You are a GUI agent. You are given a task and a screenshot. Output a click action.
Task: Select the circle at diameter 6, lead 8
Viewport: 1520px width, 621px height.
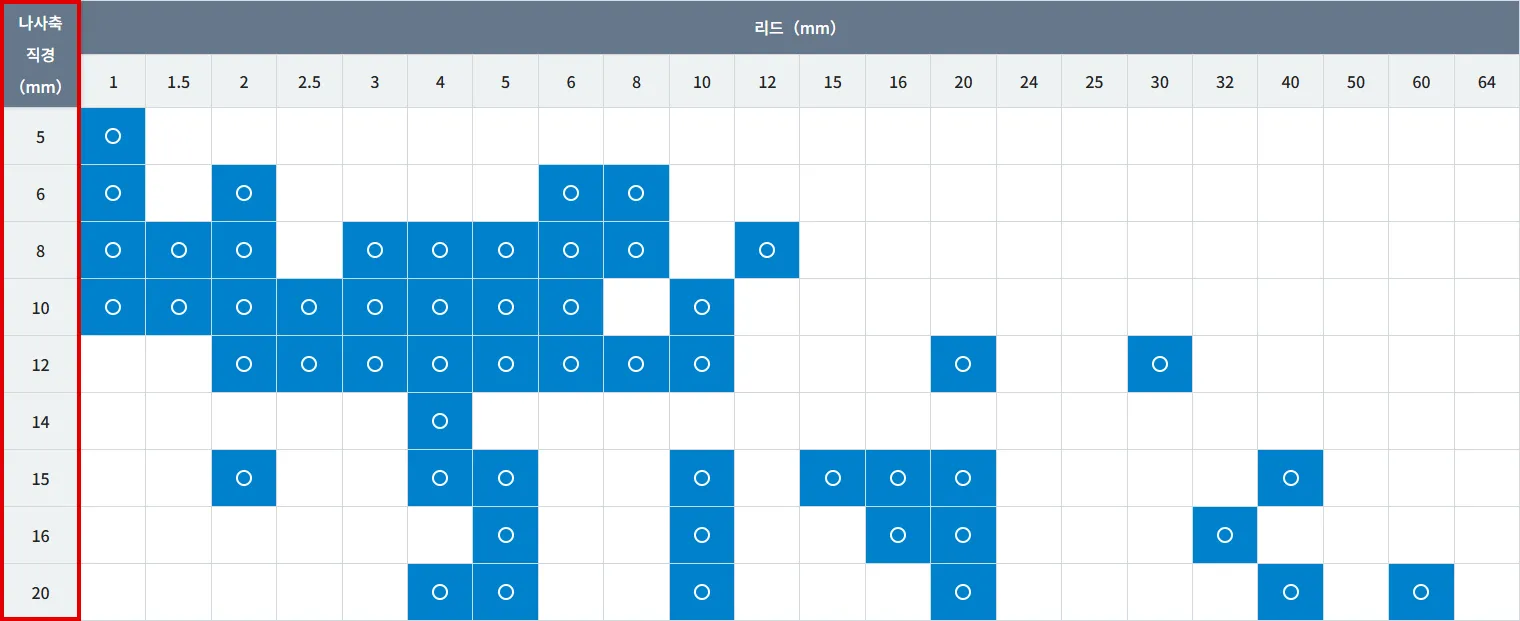636,193
